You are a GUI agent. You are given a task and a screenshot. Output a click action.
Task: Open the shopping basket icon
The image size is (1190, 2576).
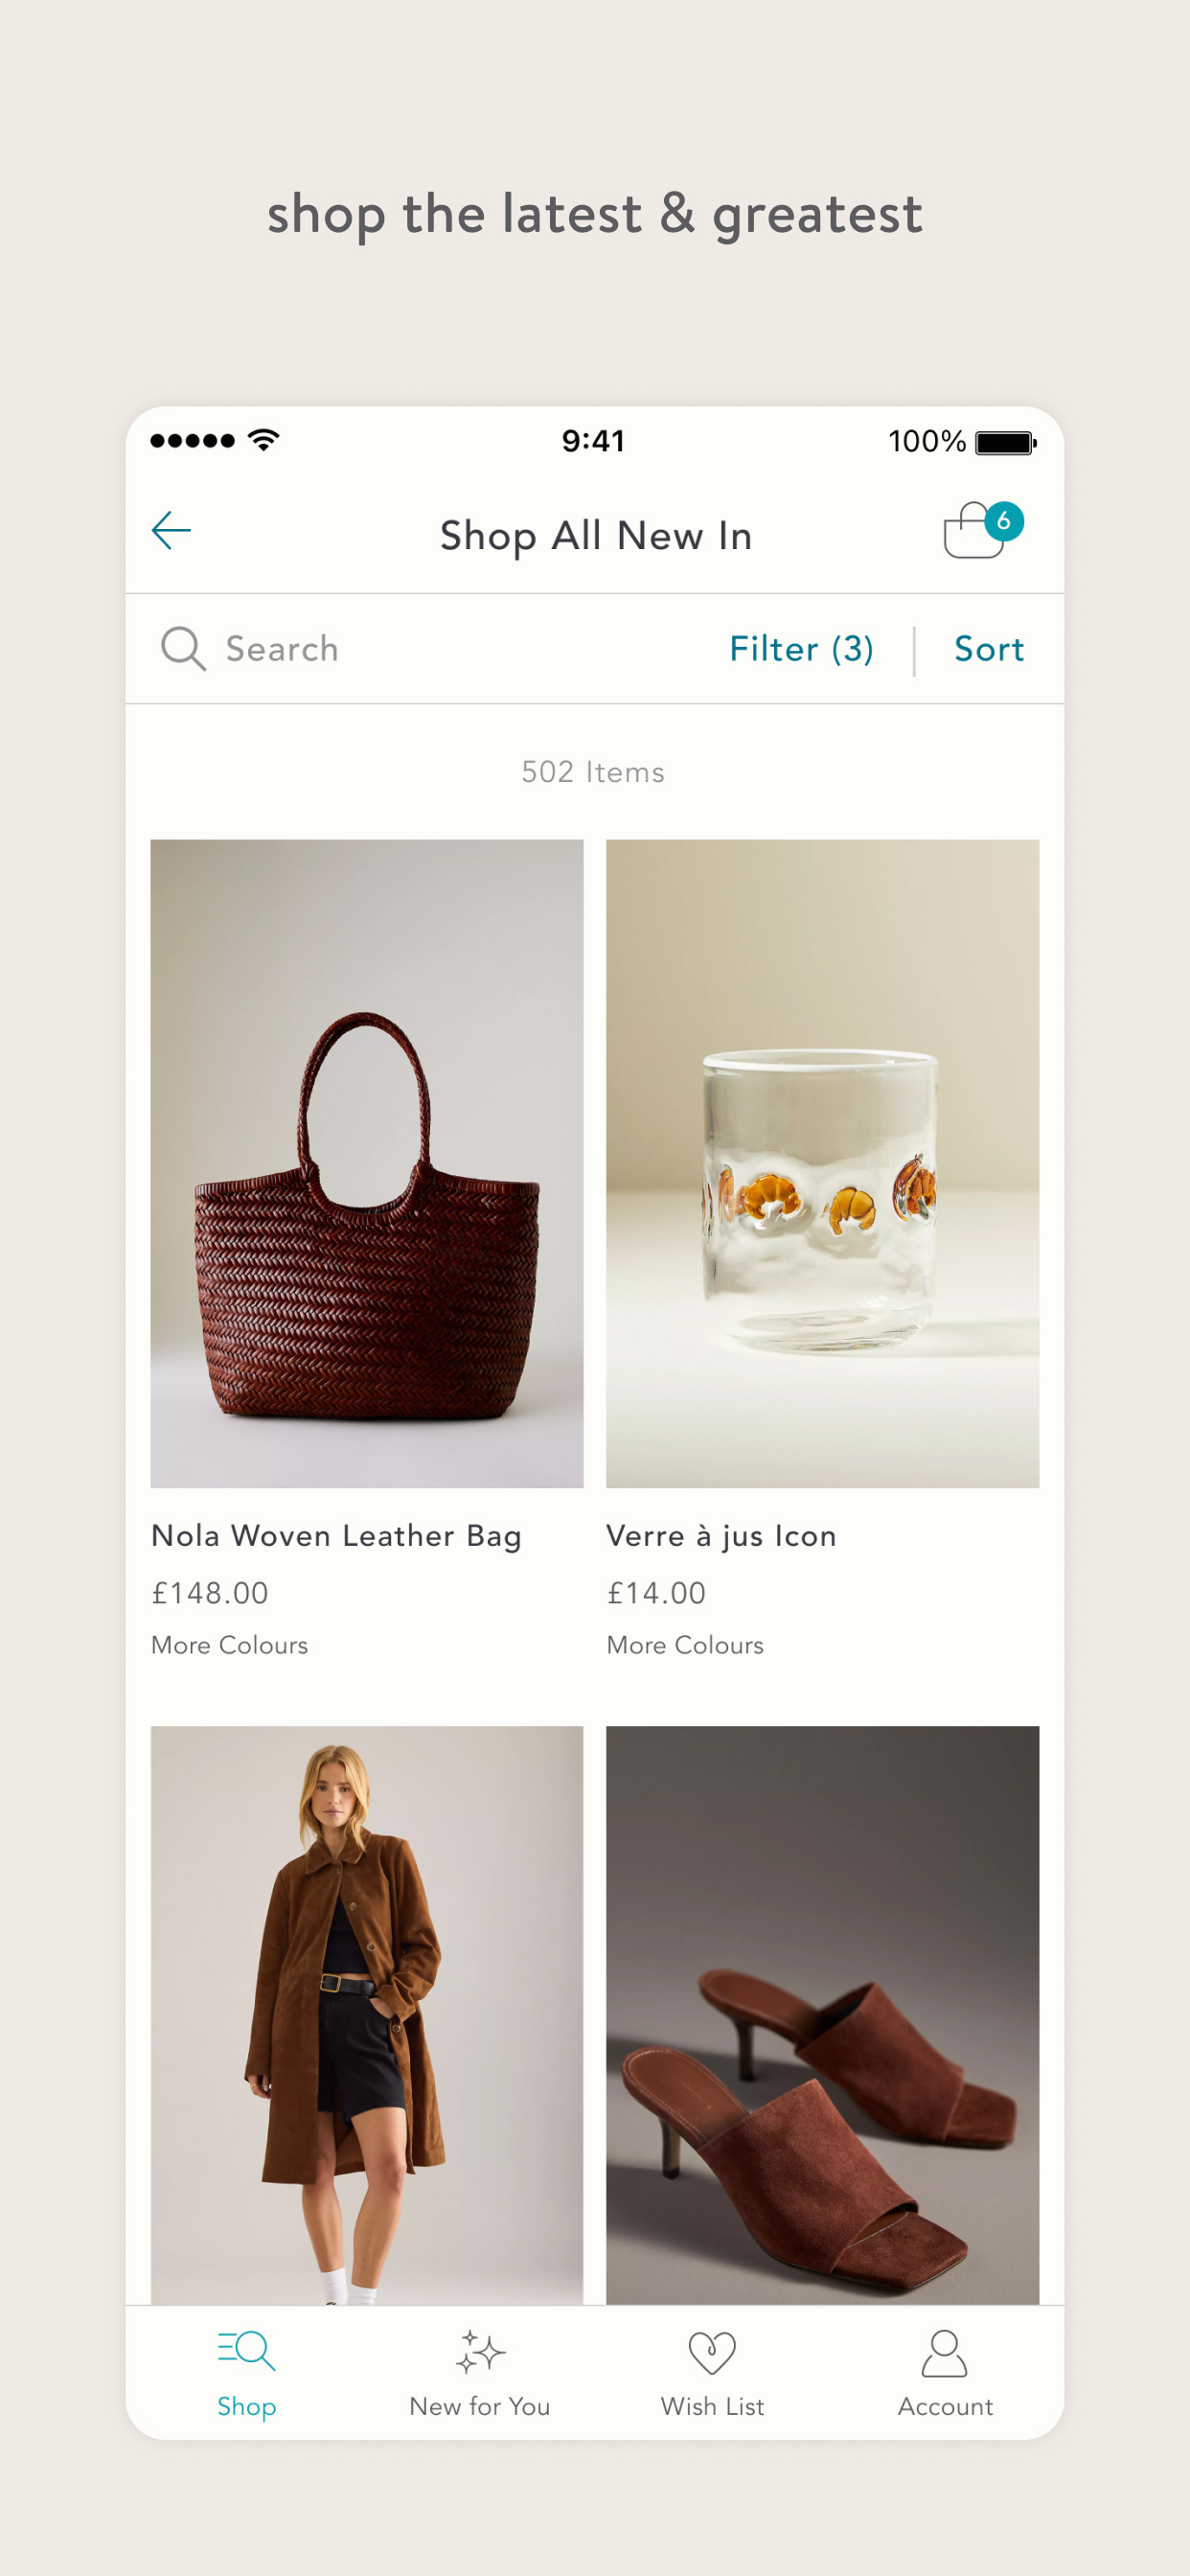coord(973,531)
